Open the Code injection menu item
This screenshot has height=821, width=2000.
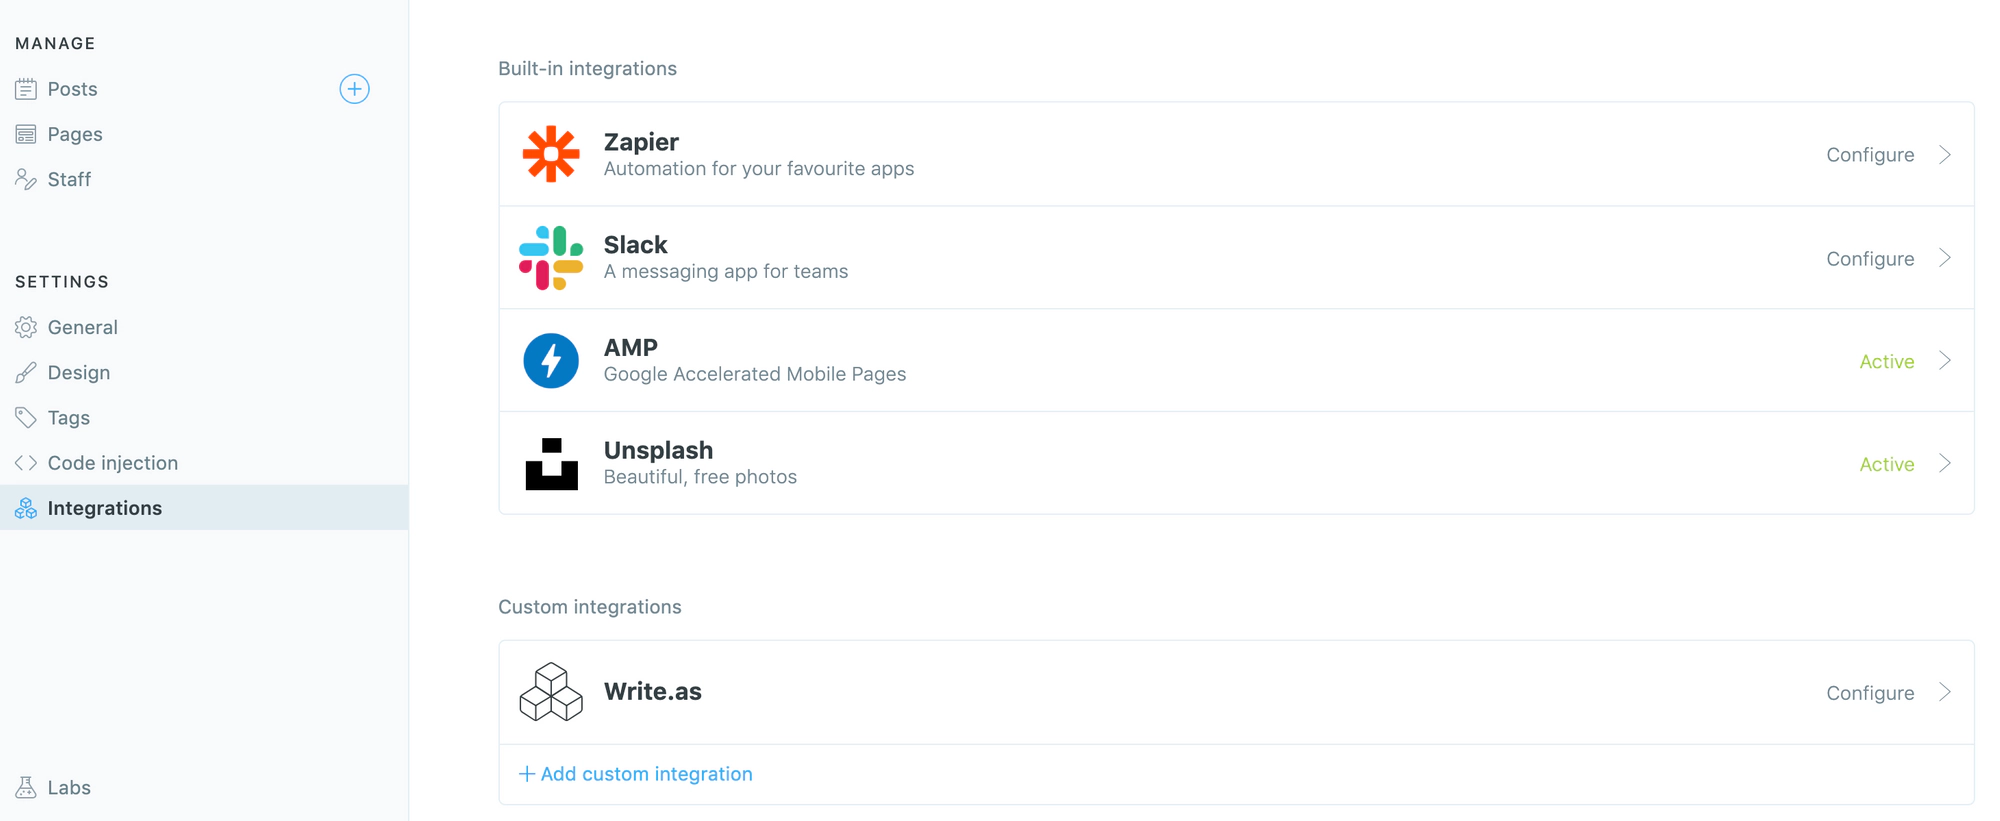point(112,463)
